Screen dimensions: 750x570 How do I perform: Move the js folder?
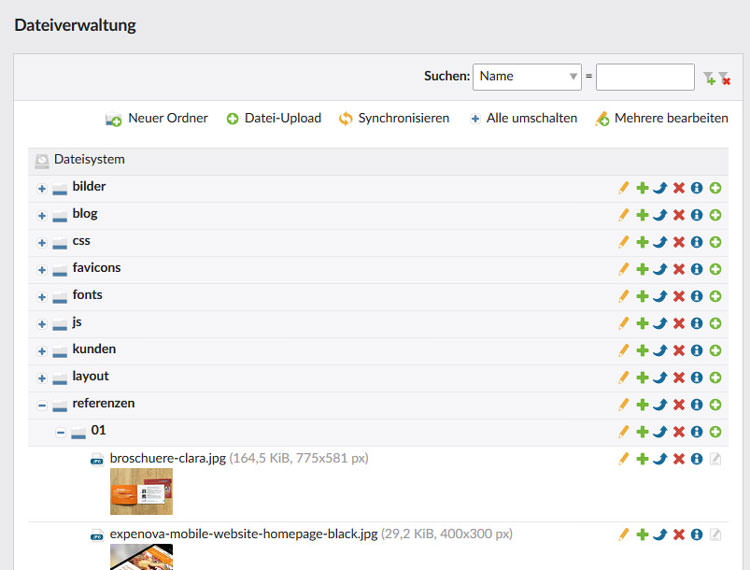point(660,324)
